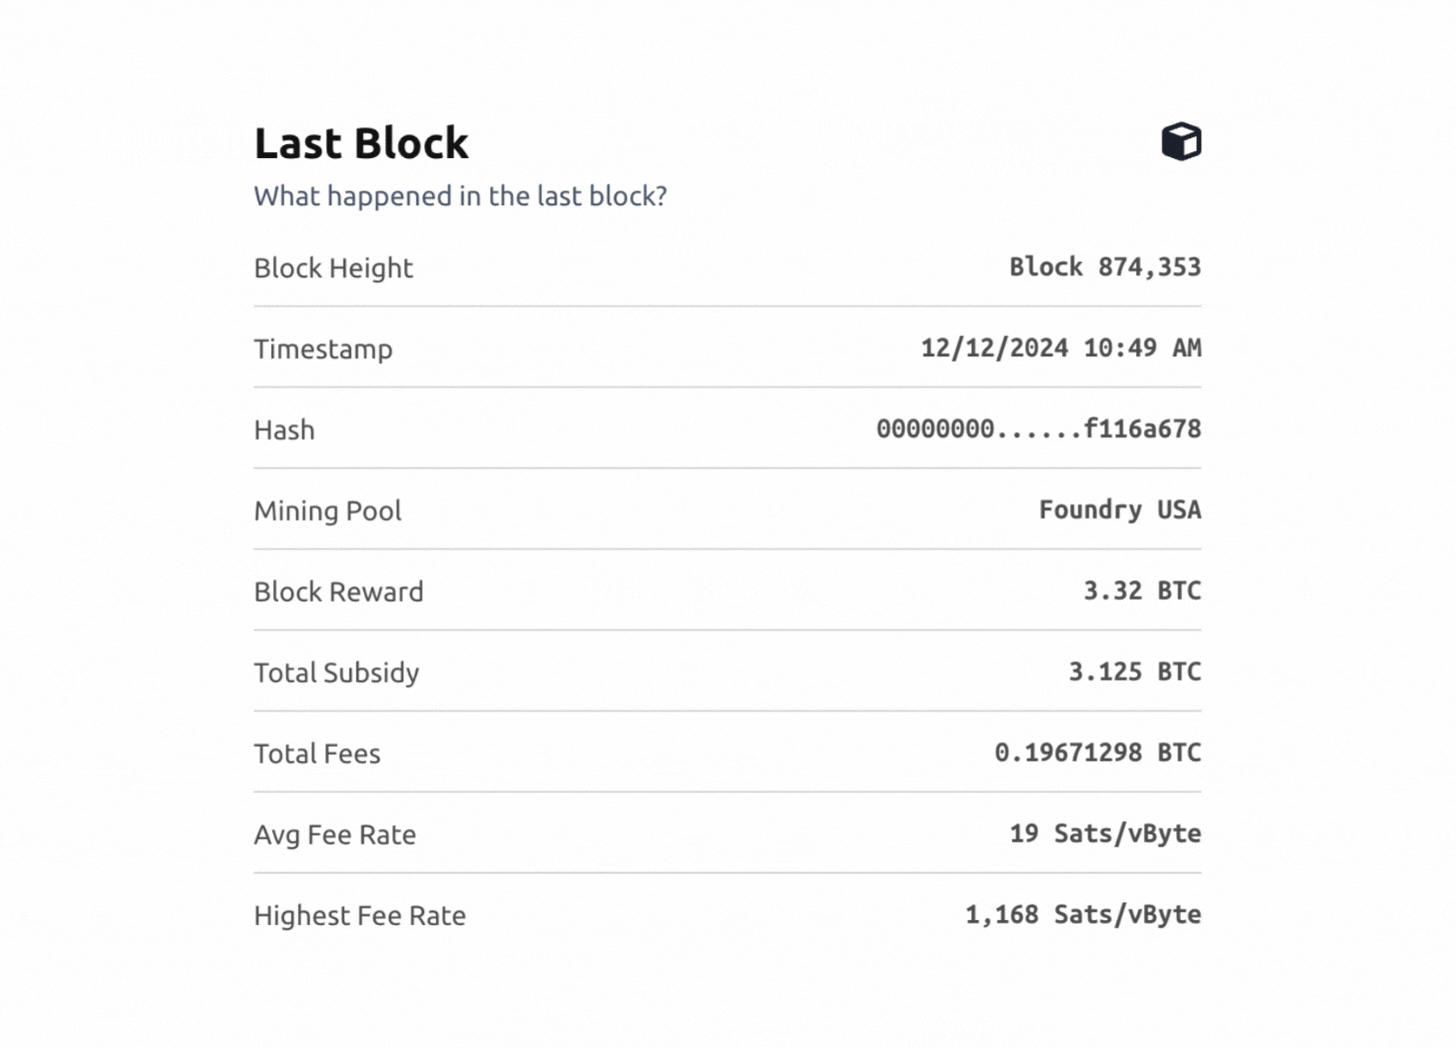Image resolution: width=1456 pixels, height=1048 pixels.
Task: Click the block hash value
Action: click(1038, 429)
